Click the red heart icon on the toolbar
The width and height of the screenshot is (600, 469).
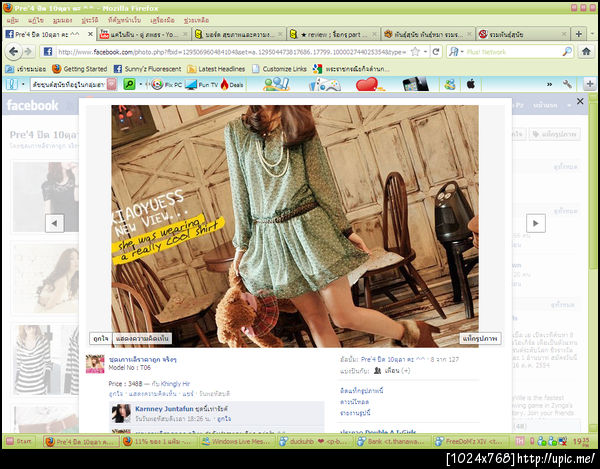pos(369,84)
